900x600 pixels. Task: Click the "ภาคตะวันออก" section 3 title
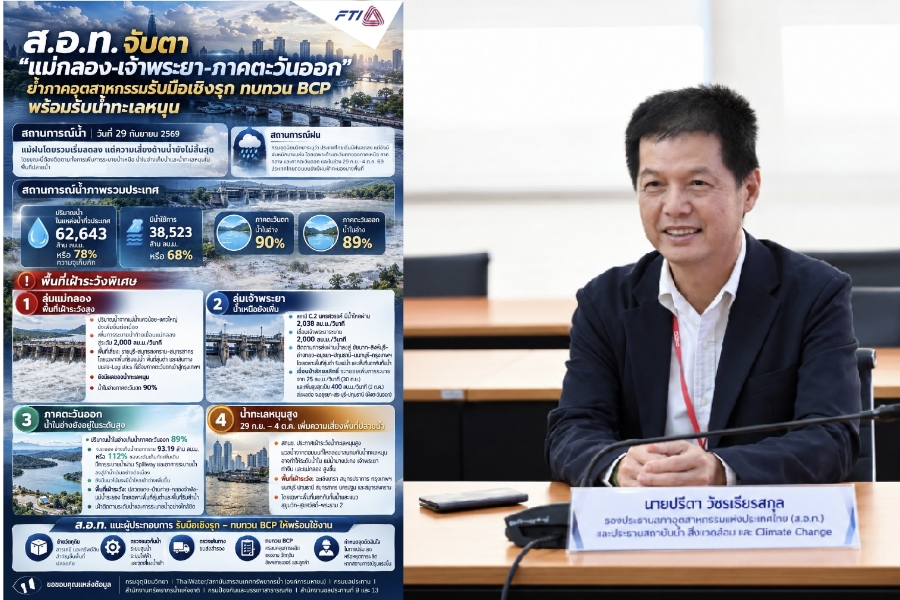tap(73, 413)
